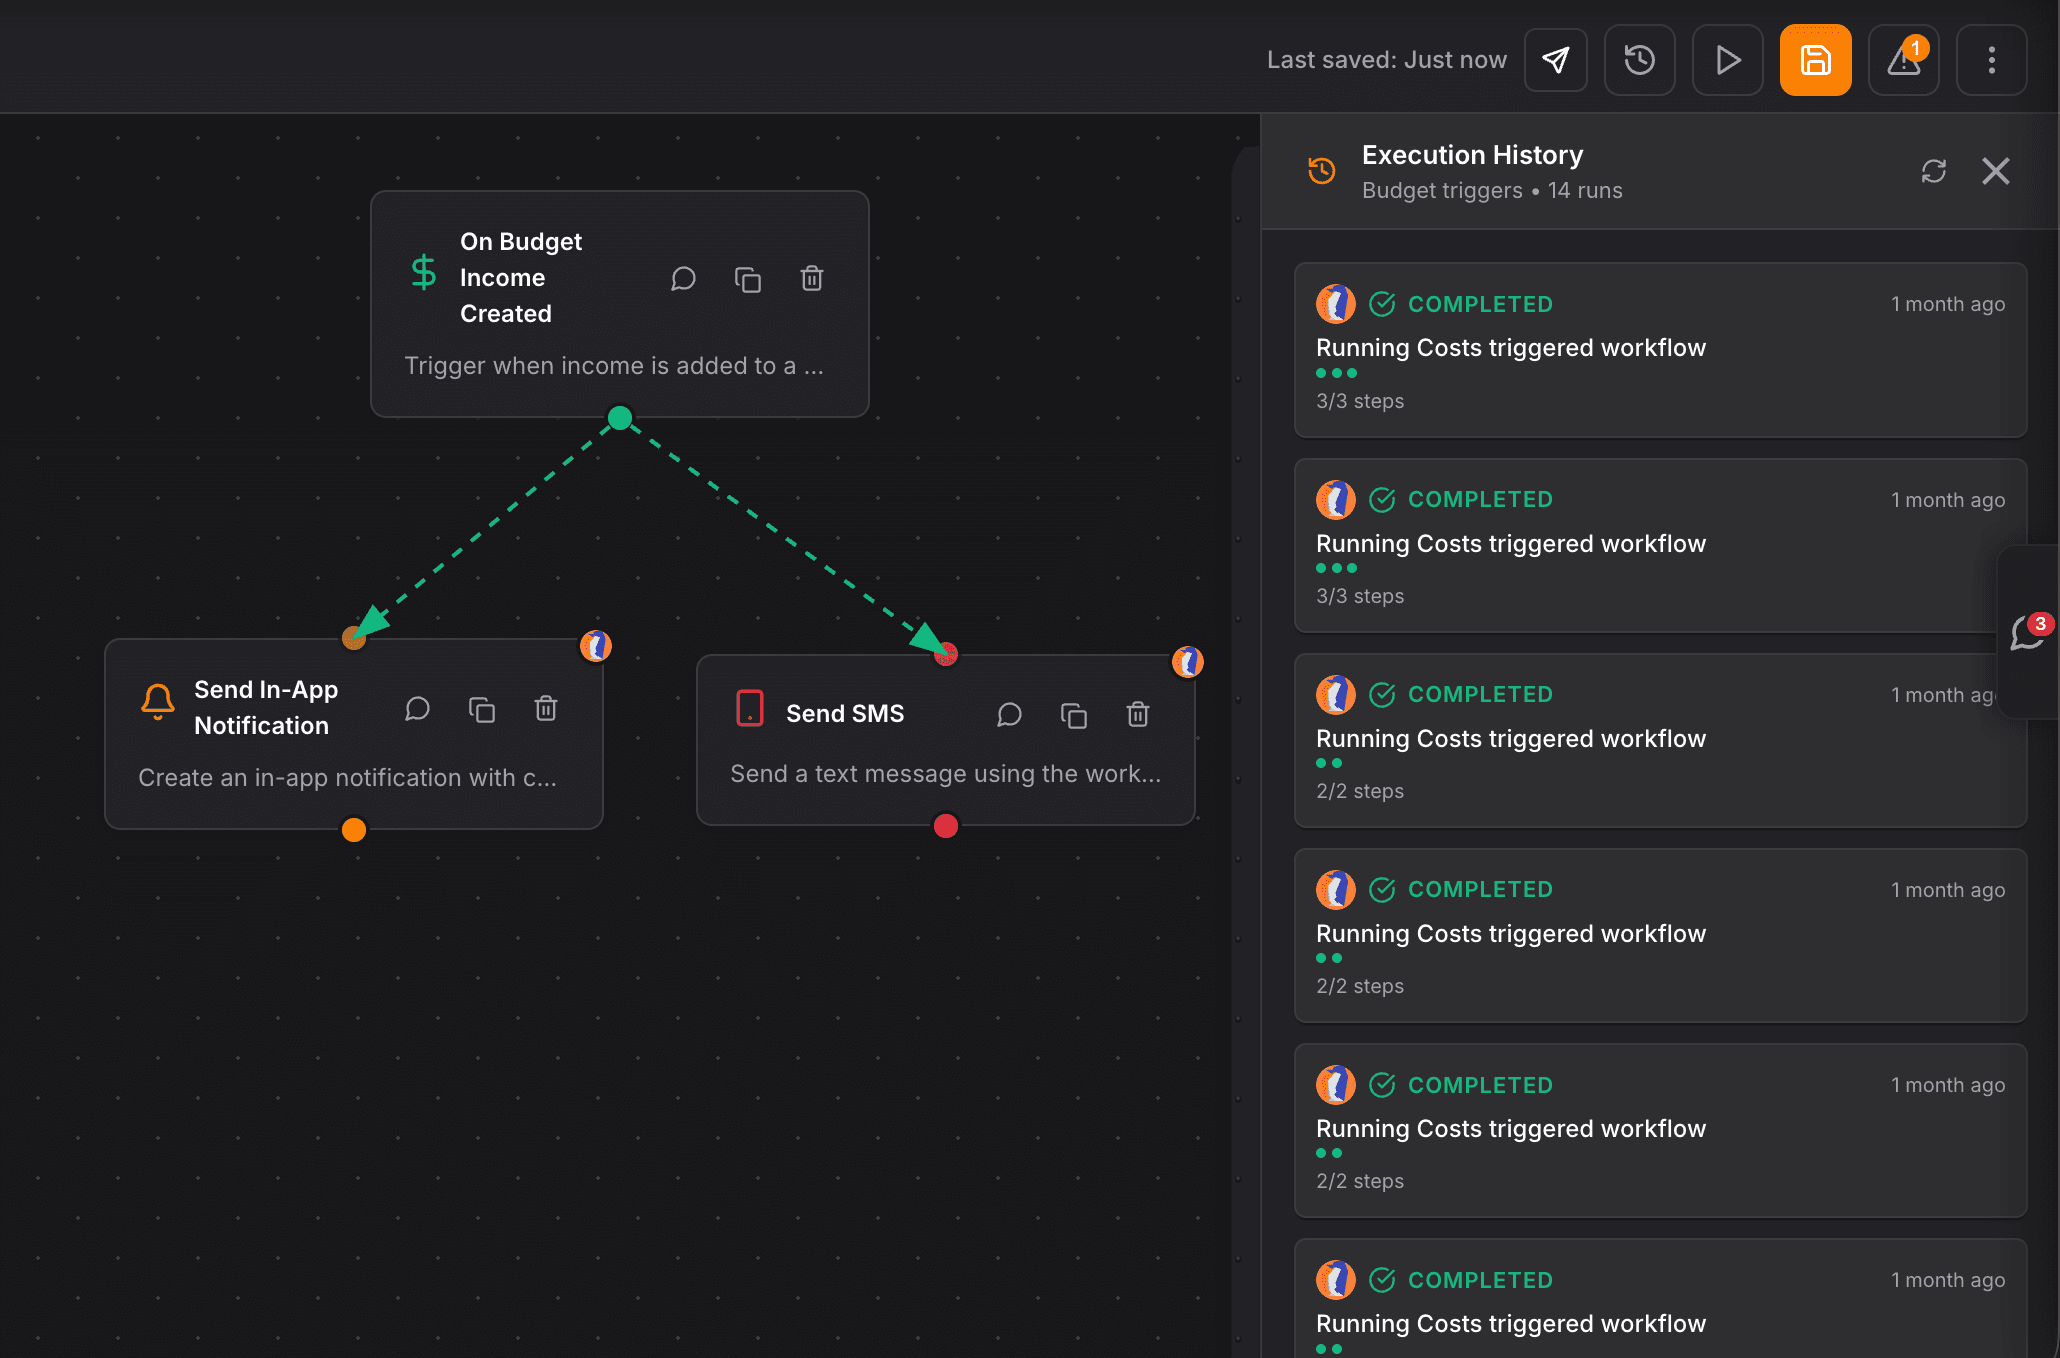The height and width of the screenshot is (1358, 2060).
Task: Duplicate the Send In-App Notification node
Action: coord(482,708)
